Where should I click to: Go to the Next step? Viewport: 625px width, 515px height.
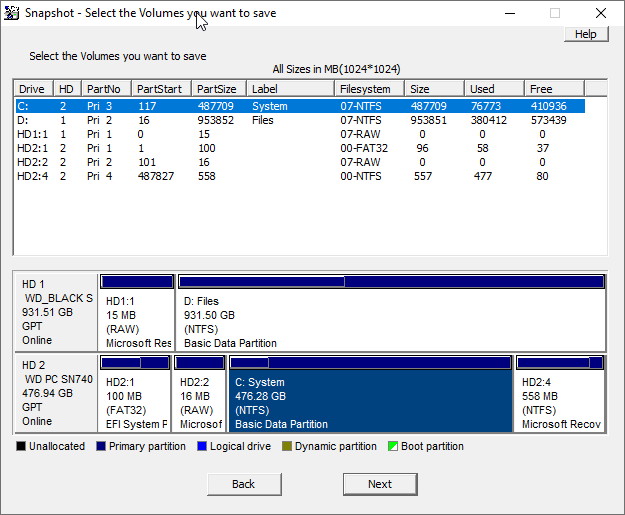point(380,484)
